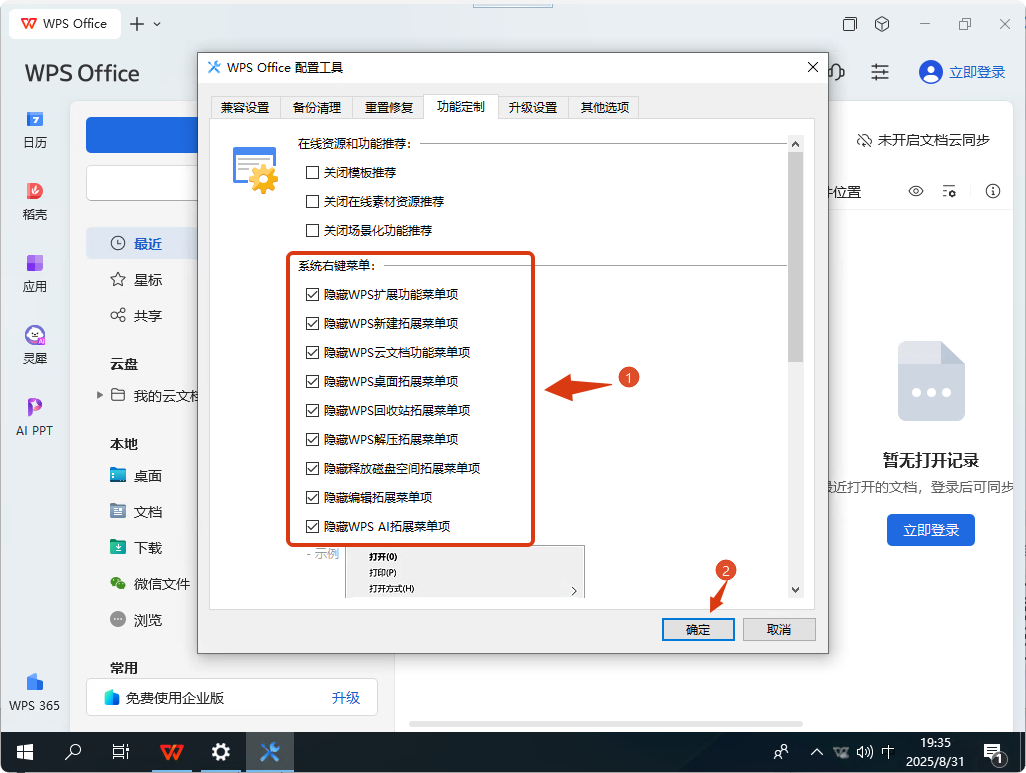Launch AI PPT from the sidebar
This screenshot has width=1026, height=773.
point(35,417)
